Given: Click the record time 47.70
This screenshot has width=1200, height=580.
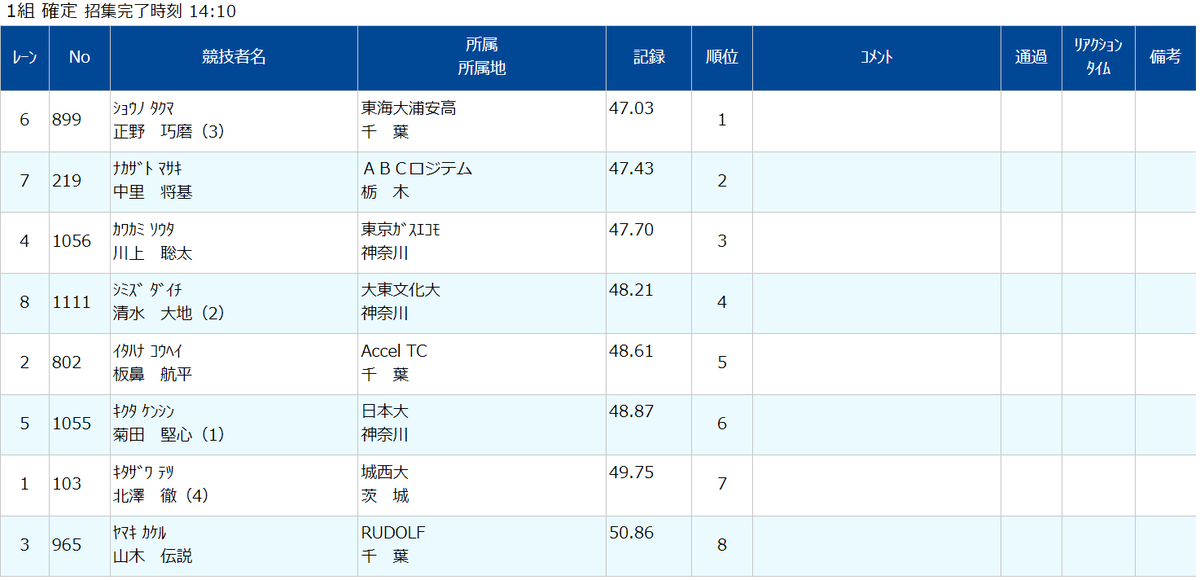Looking at the screenshot, I should pos(631,229).
